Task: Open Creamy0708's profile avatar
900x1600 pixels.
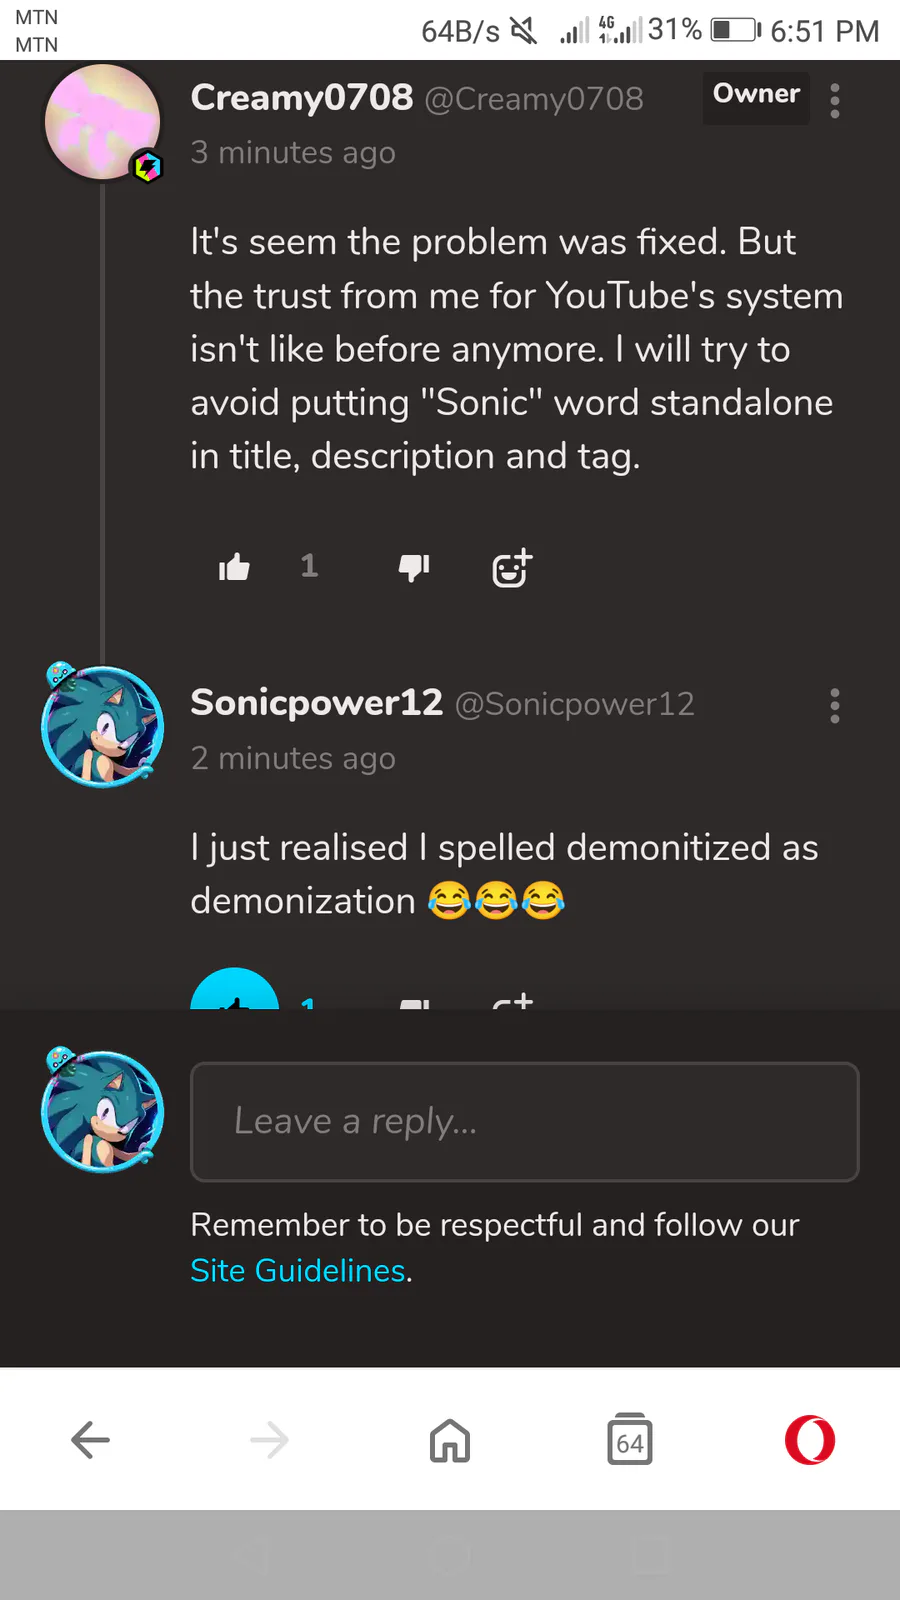Action: point(102,122)
